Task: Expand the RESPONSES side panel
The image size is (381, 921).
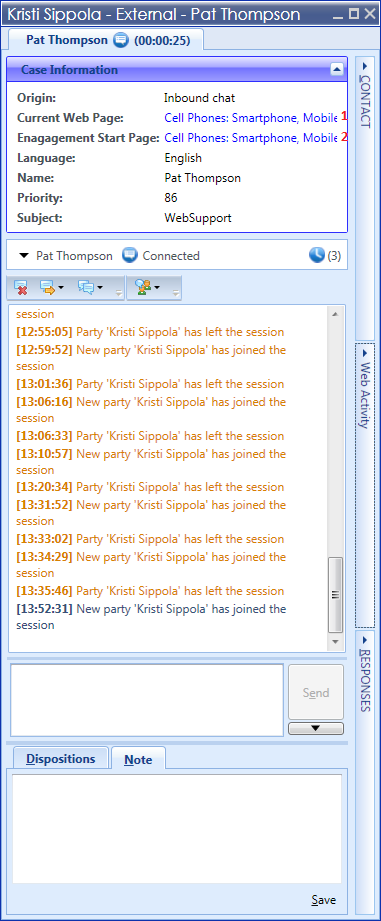Action: tap(365, 674)
